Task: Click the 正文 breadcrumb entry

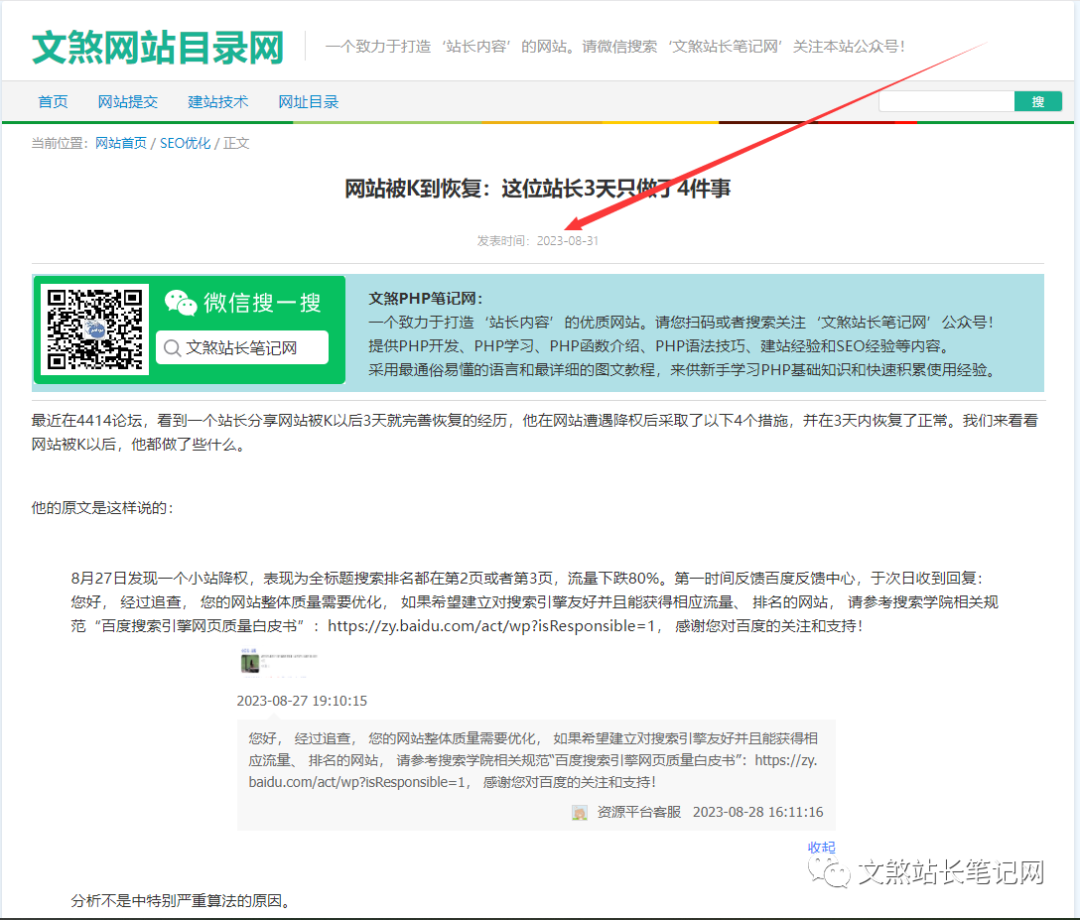Action: click(236, 143)
